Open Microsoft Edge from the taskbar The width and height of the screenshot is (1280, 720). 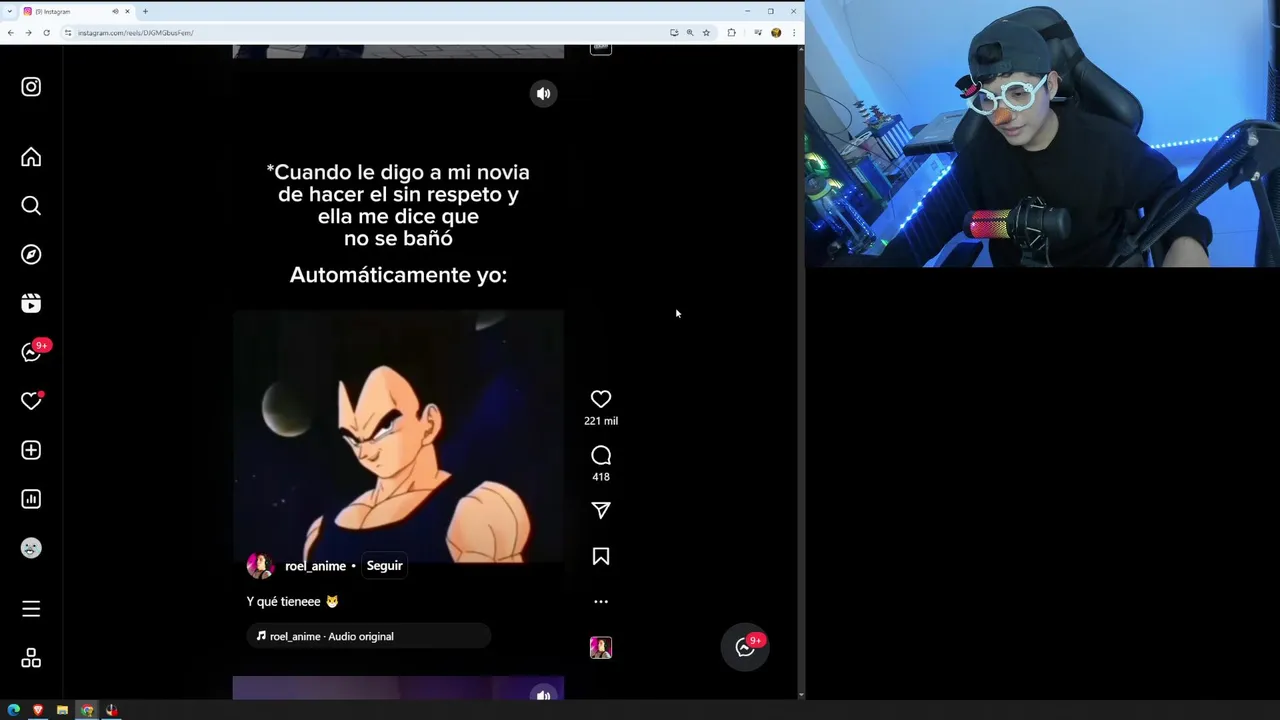pyautogui.click(x=14, y=711)
